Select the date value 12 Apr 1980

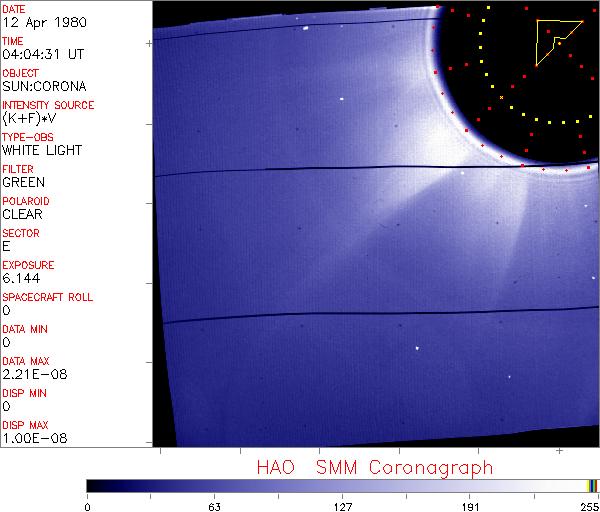44,22
